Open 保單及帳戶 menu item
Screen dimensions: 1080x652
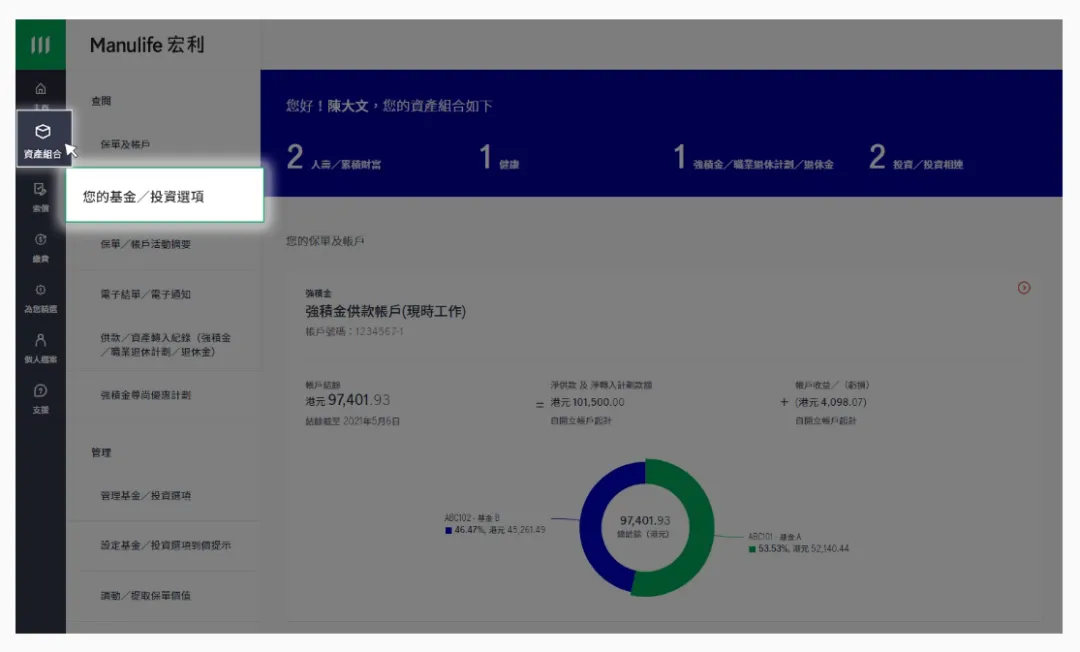point(125,145)
